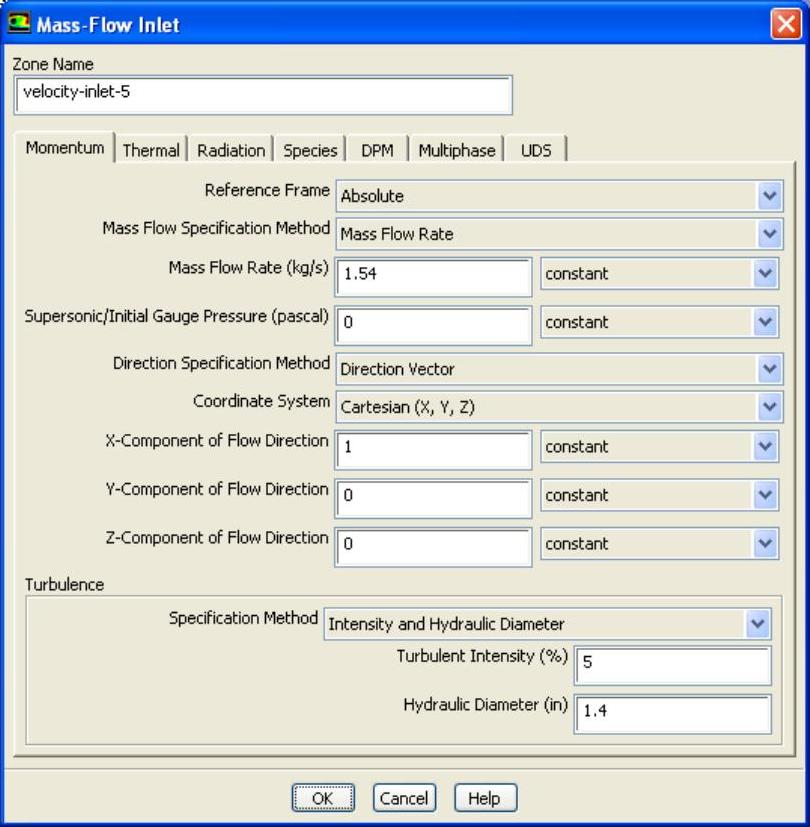The image size is (810, 827).
Task: Open turbulence Specification Method dropdown
Action: point(757,624)
